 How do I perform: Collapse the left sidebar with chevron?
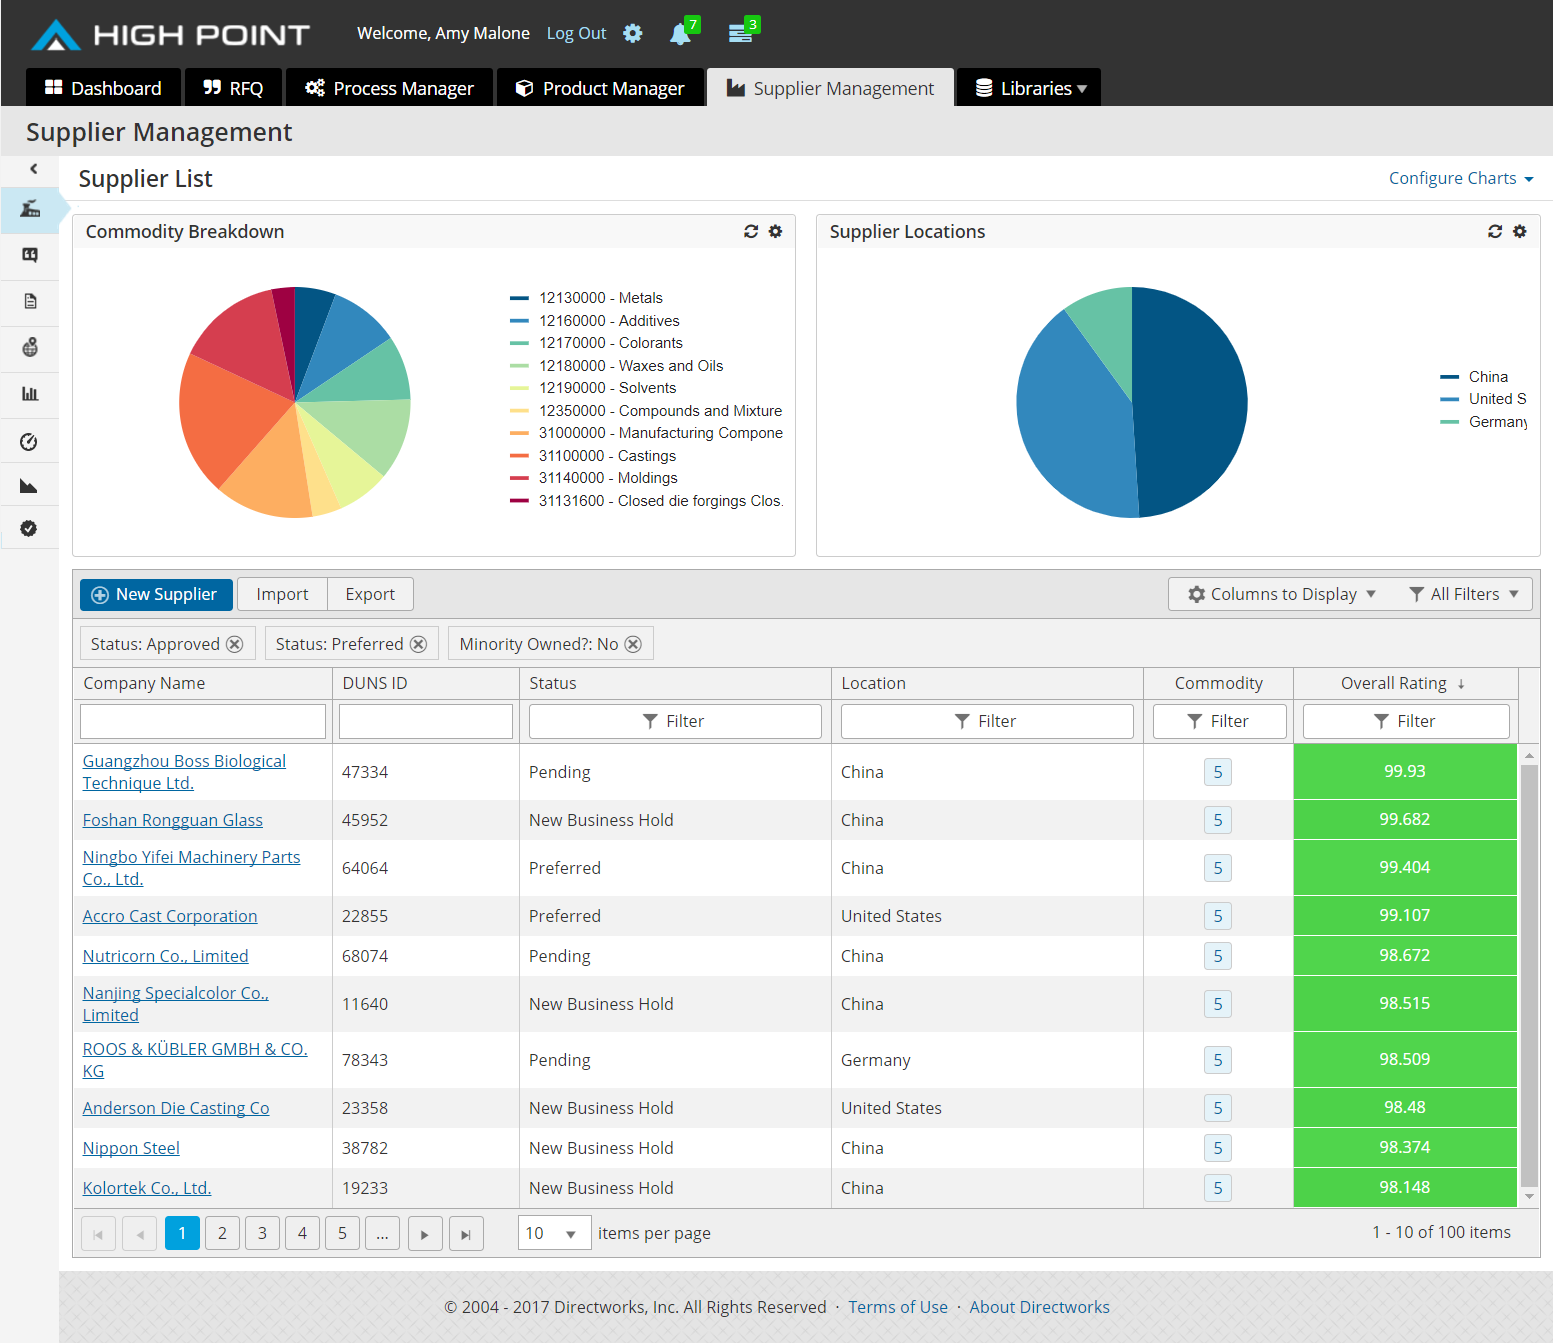pyautogui.click(x=33, y=169)
